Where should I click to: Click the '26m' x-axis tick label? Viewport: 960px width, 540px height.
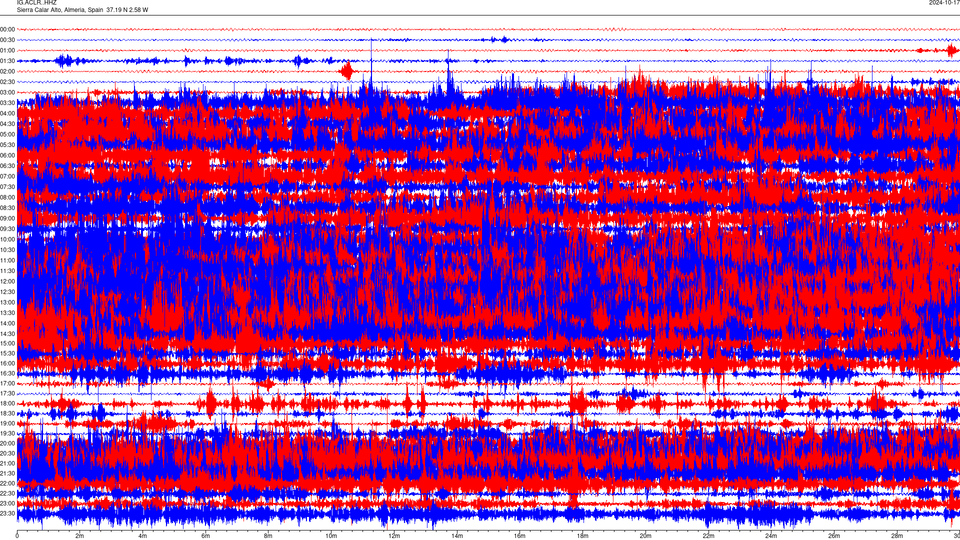tap(834, 536)
